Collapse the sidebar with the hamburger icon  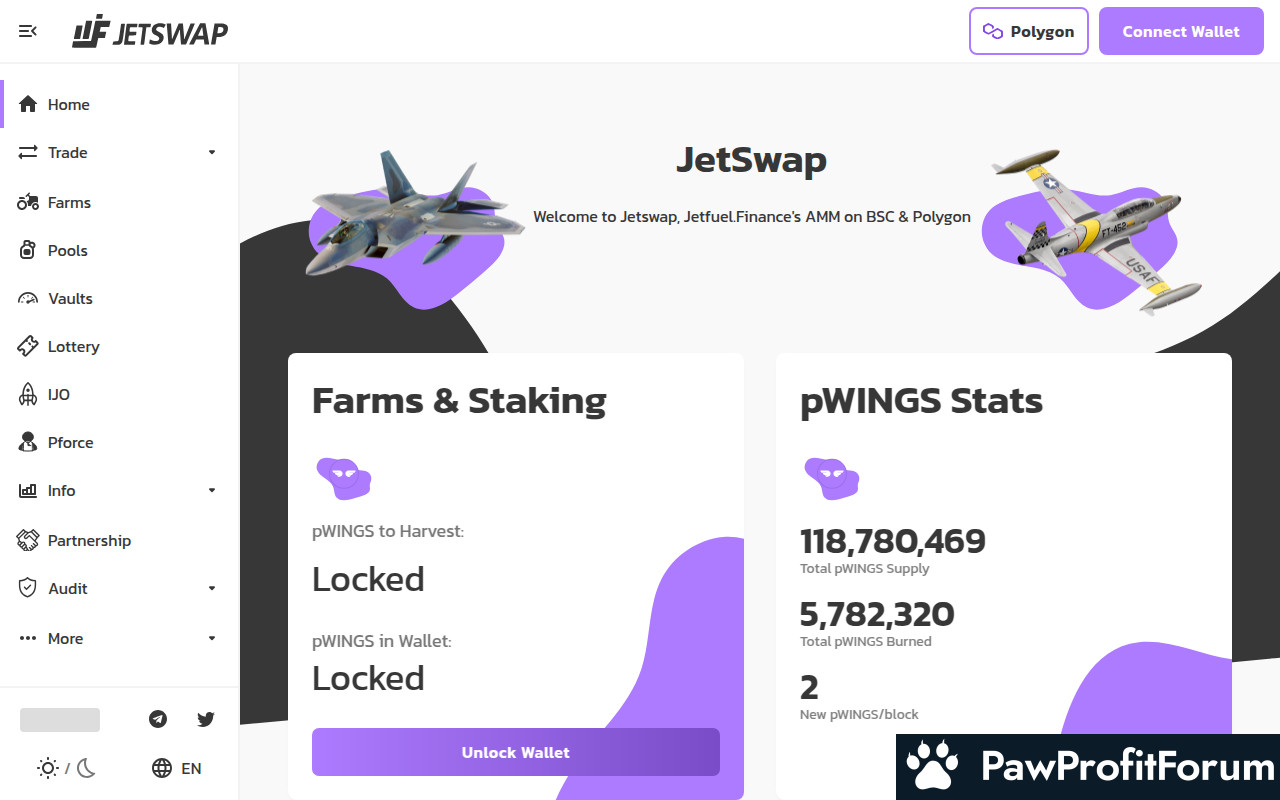(x=28, y=31)
